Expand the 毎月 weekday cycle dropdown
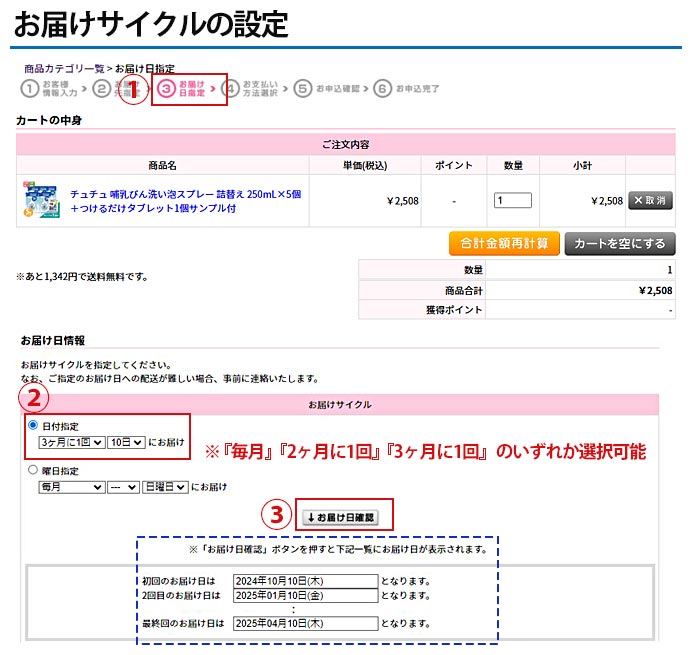The width and height of the screenshot is (700, 655). point(70,487)
